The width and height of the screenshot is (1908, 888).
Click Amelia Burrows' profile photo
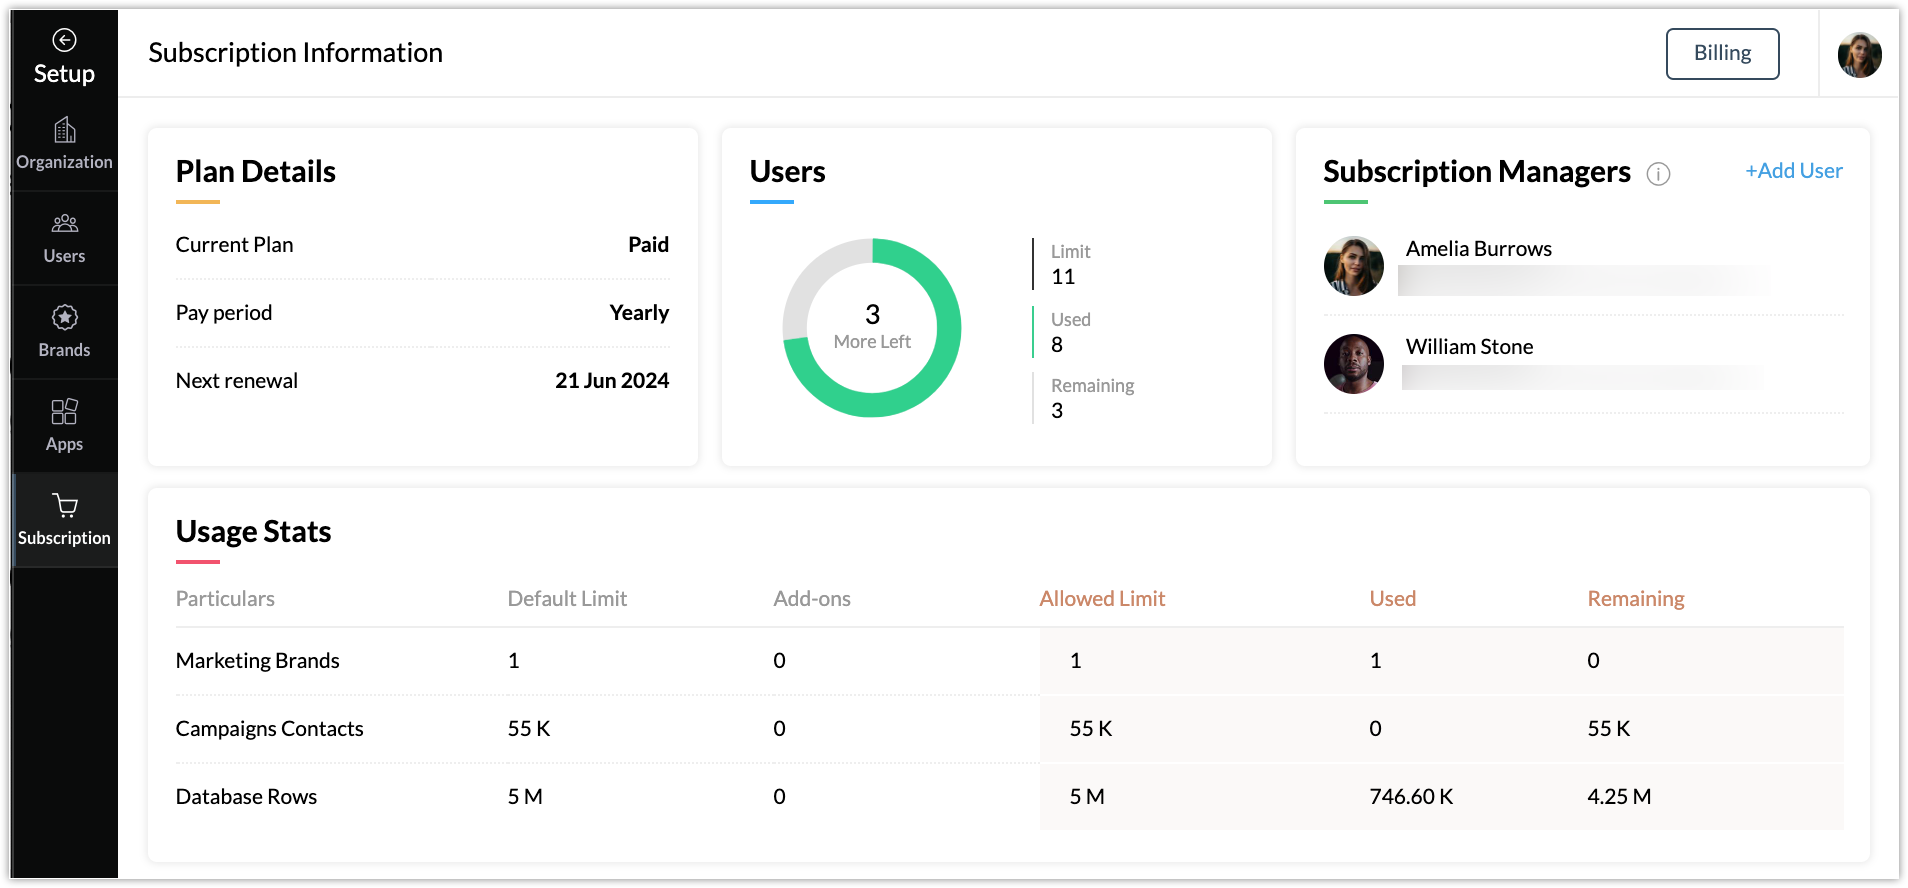(1353, 266)
